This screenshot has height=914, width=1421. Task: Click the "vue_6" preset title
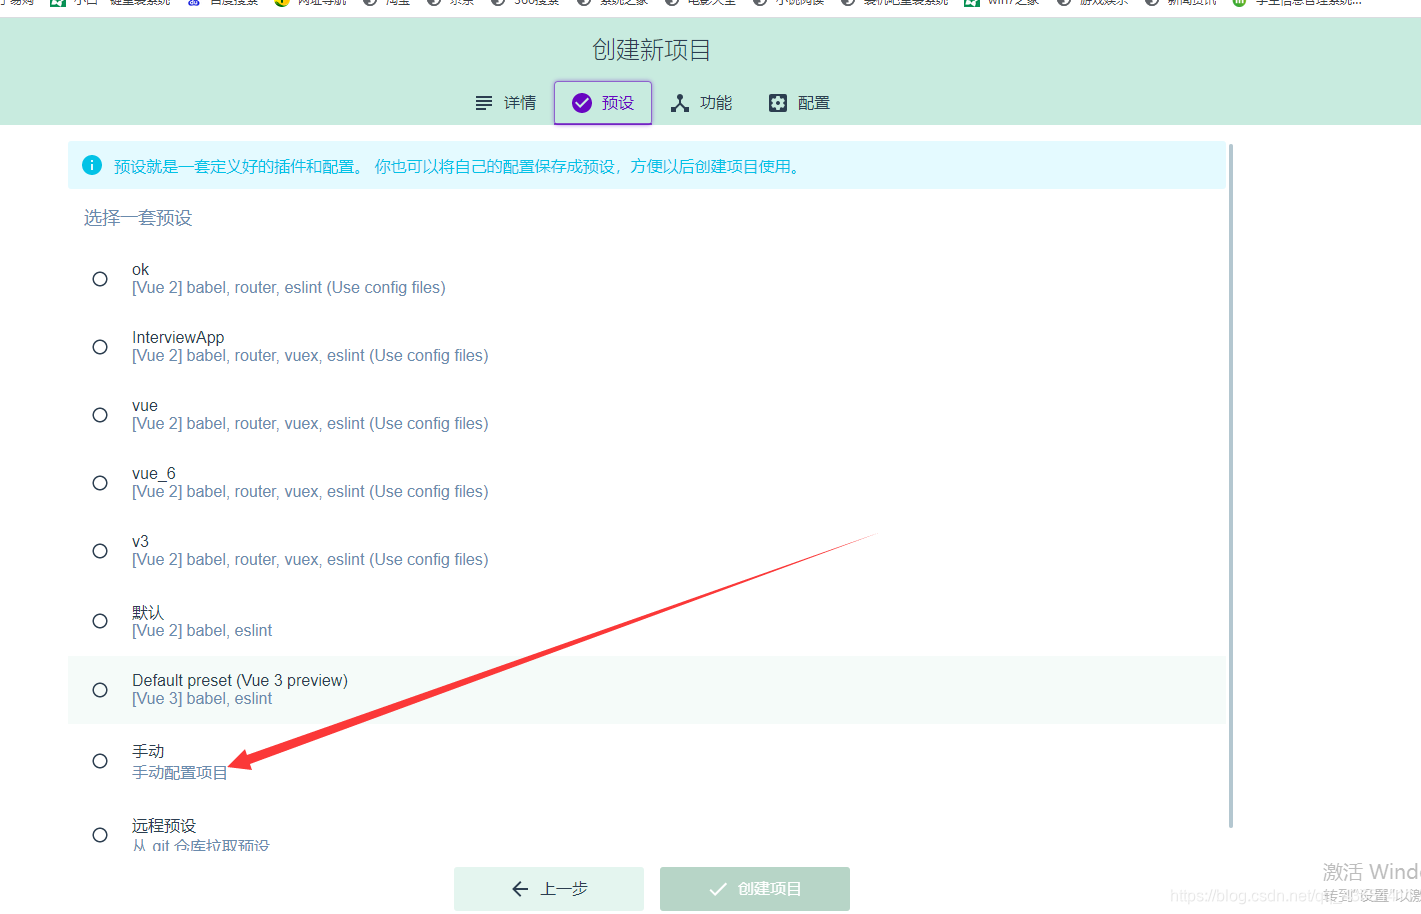tap(154, 474)
